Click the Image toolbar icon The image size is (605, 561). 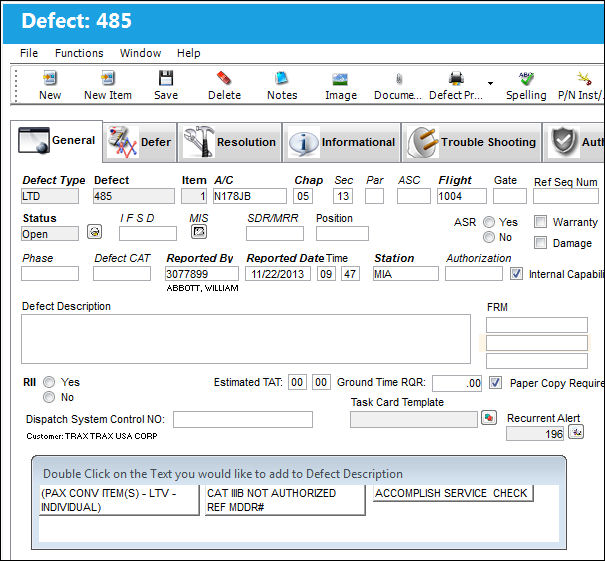340,79
